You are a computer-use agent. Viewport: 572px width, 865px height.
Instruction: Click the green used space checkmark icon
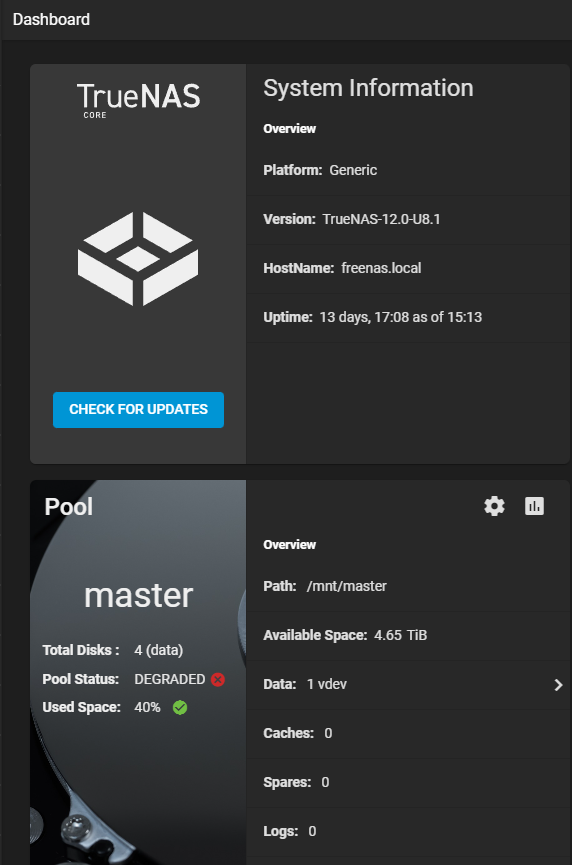[x=180, y=707]
